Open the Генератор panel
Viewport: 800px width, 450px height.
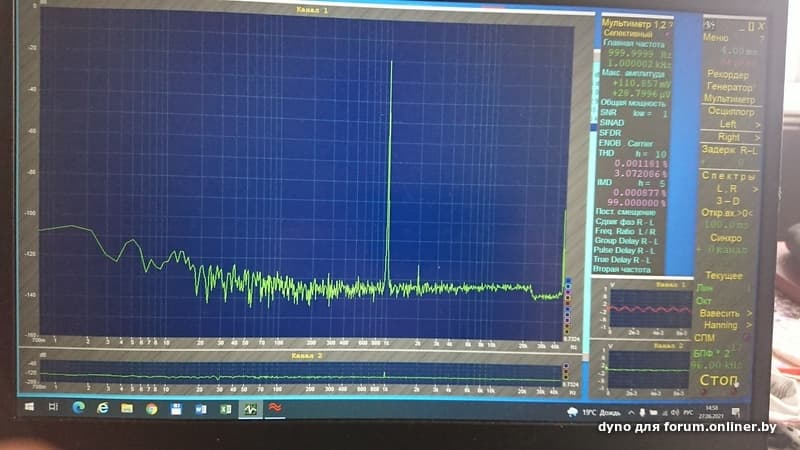point(729,87)
